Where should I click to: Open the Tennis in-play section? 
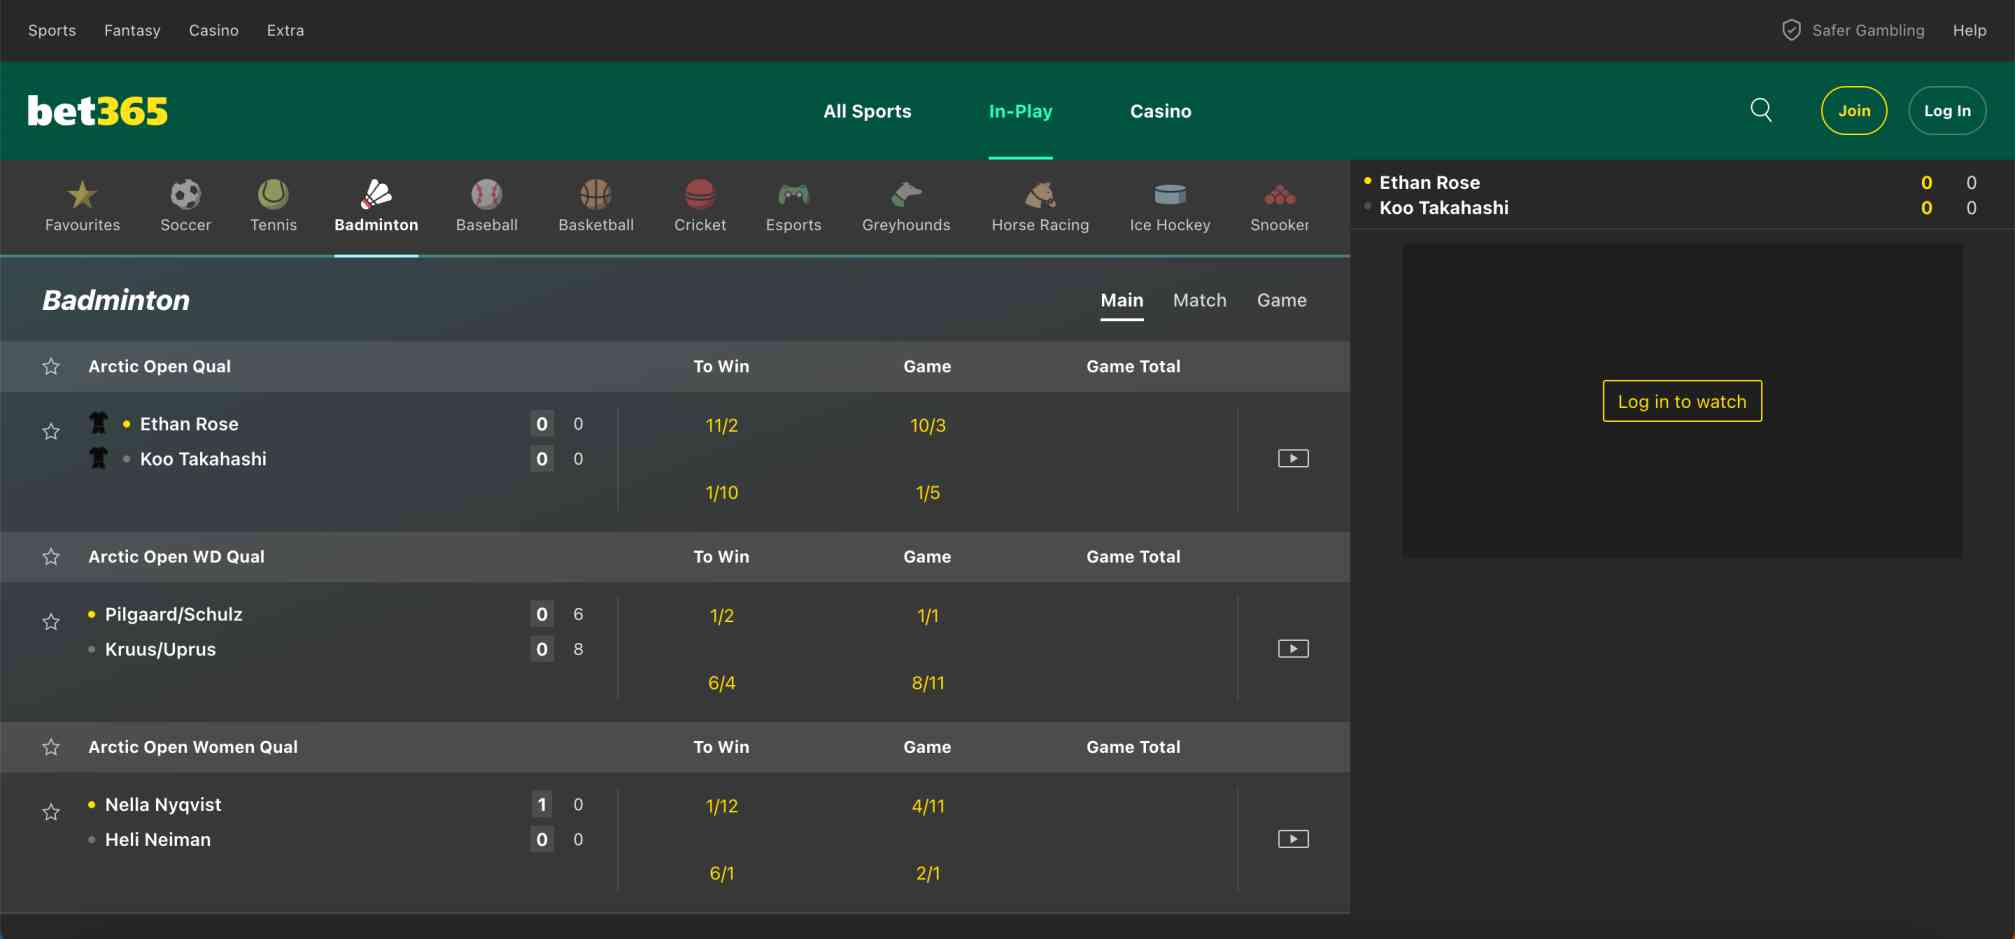point(273,205)
